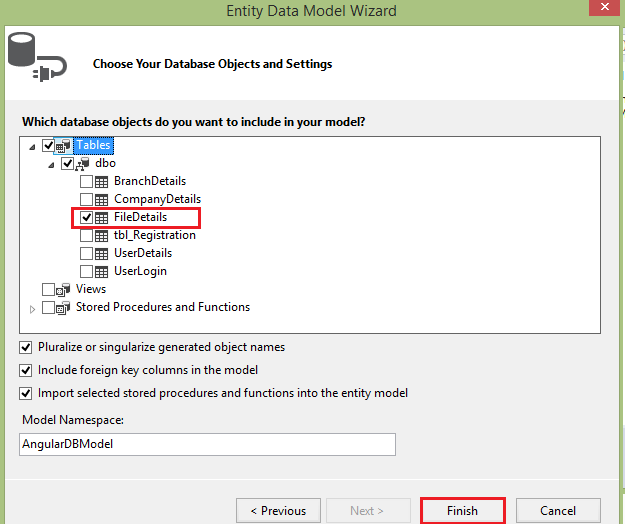The image size is (625, 524).
Task: Click the BranchDetails table icon
Action: tap(101, 182)
